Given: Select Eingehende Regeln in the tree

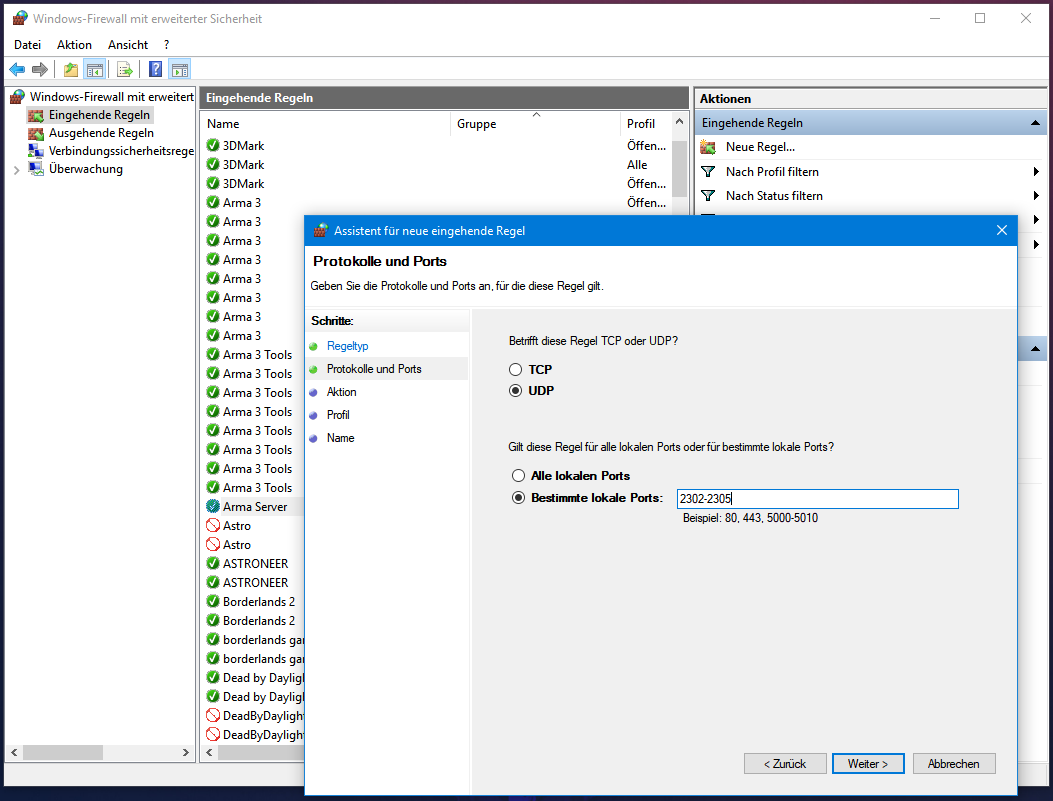Looking at the screenshot, I should pyautogui.click(x=99, y=115).
